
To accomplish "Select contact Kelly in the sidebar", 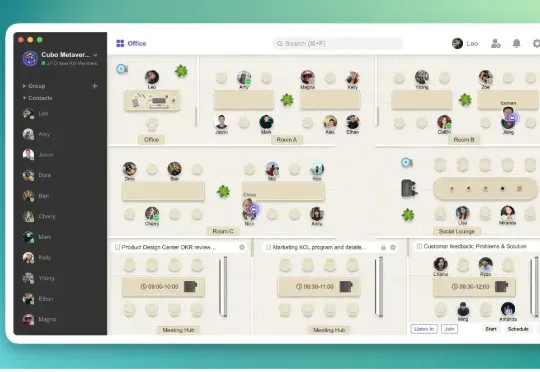I will (60, 257).
